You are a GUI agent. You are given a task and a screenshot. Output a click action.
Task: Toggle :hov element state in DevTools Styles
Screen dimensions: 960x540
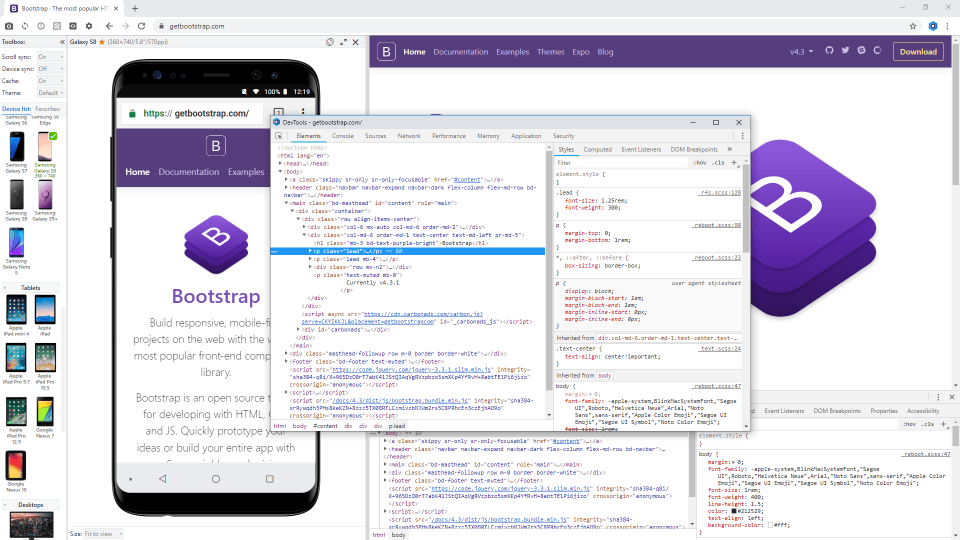pos(700,163)
